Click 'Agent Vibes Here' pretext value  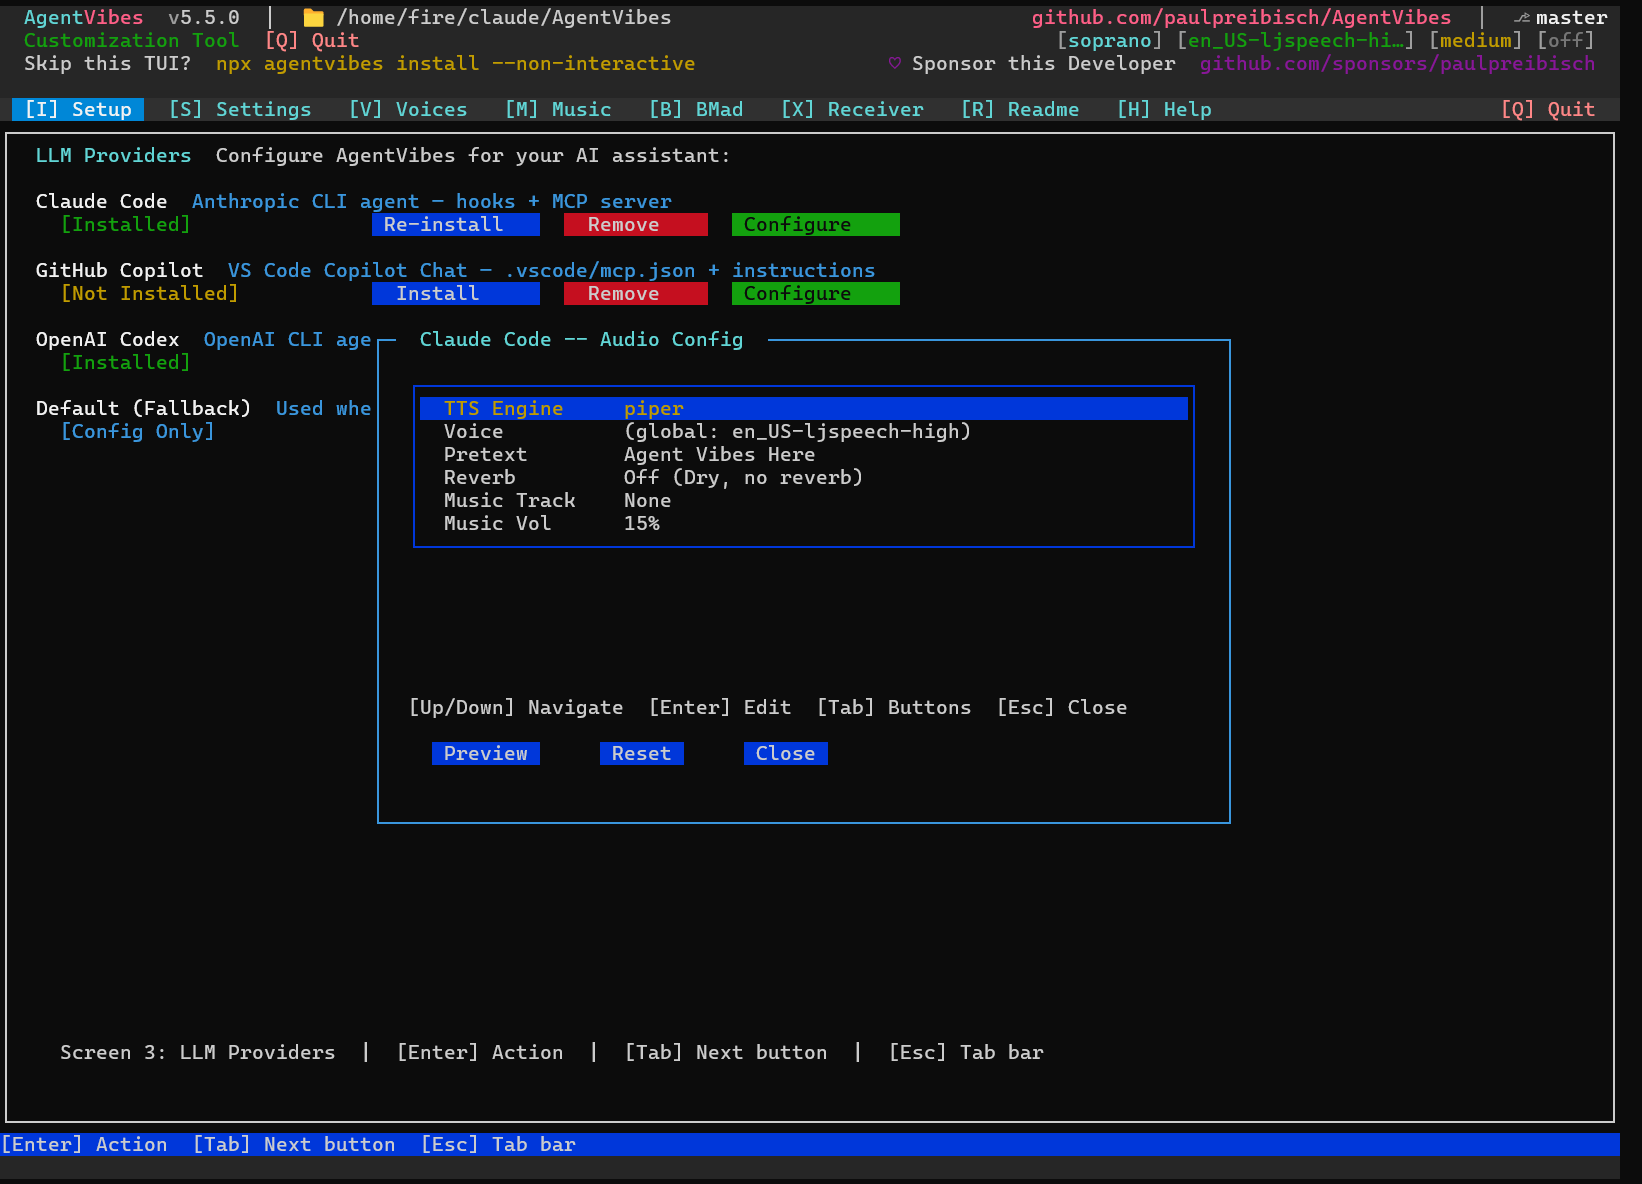pyautogui.click(x=720, y=454)
